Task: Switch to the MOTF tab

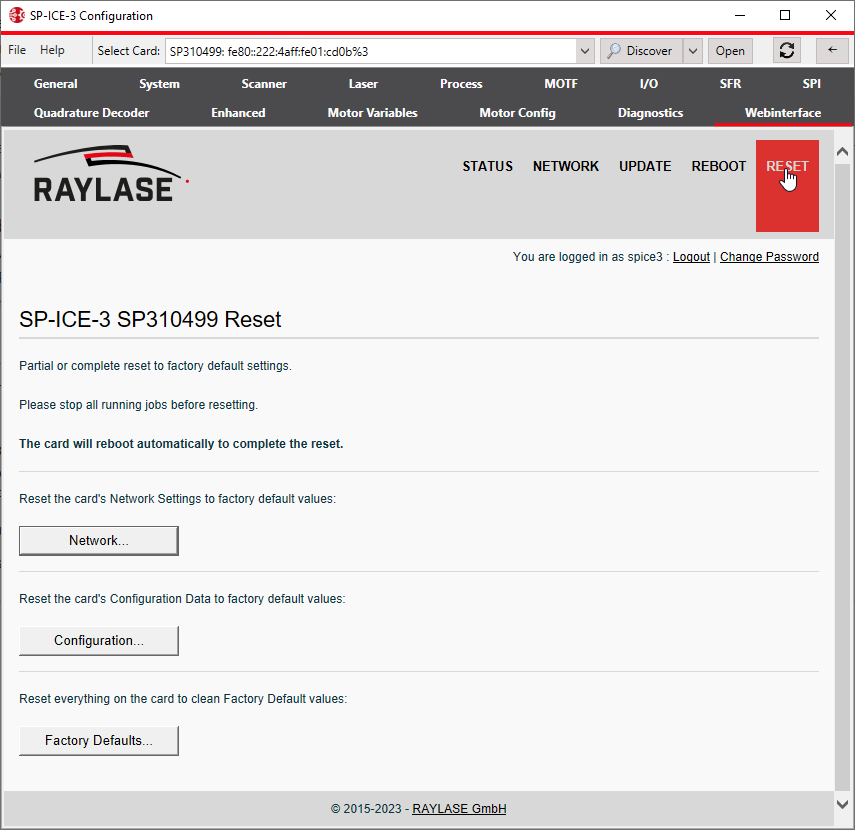Action: point(561,83)
